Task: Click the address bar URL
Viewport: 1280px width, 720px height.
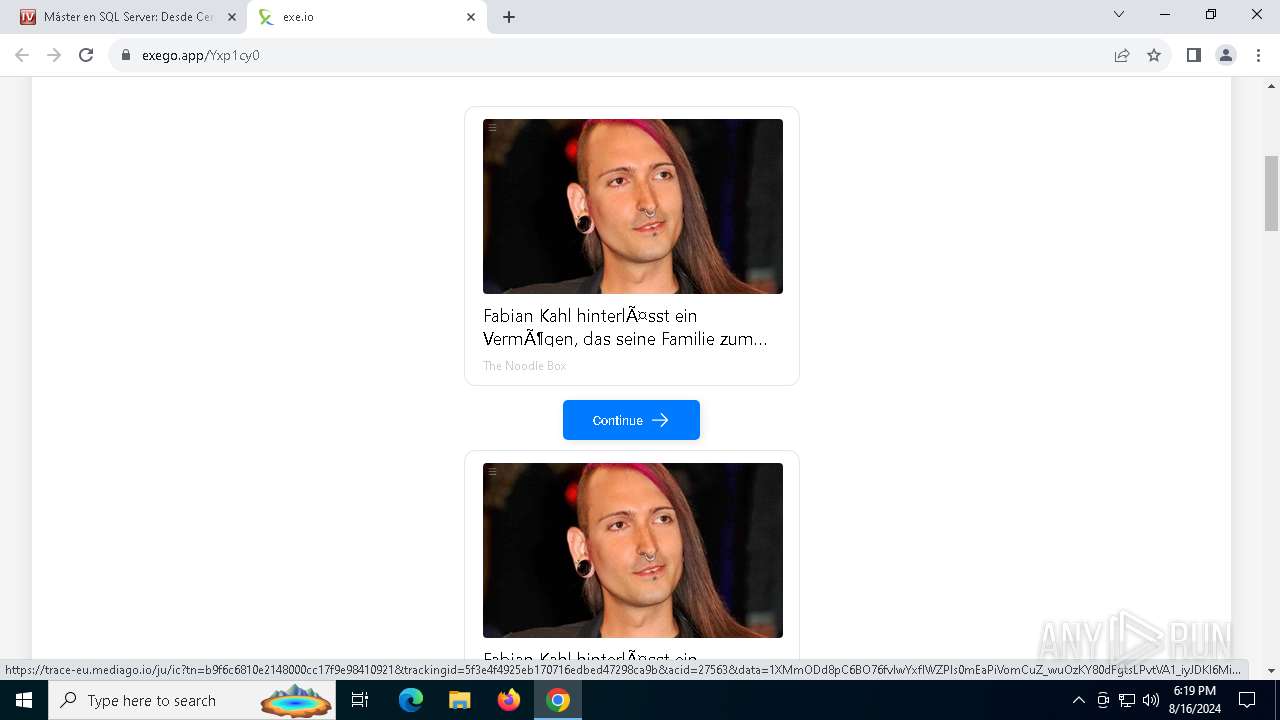Action: [x=201, y=55]
